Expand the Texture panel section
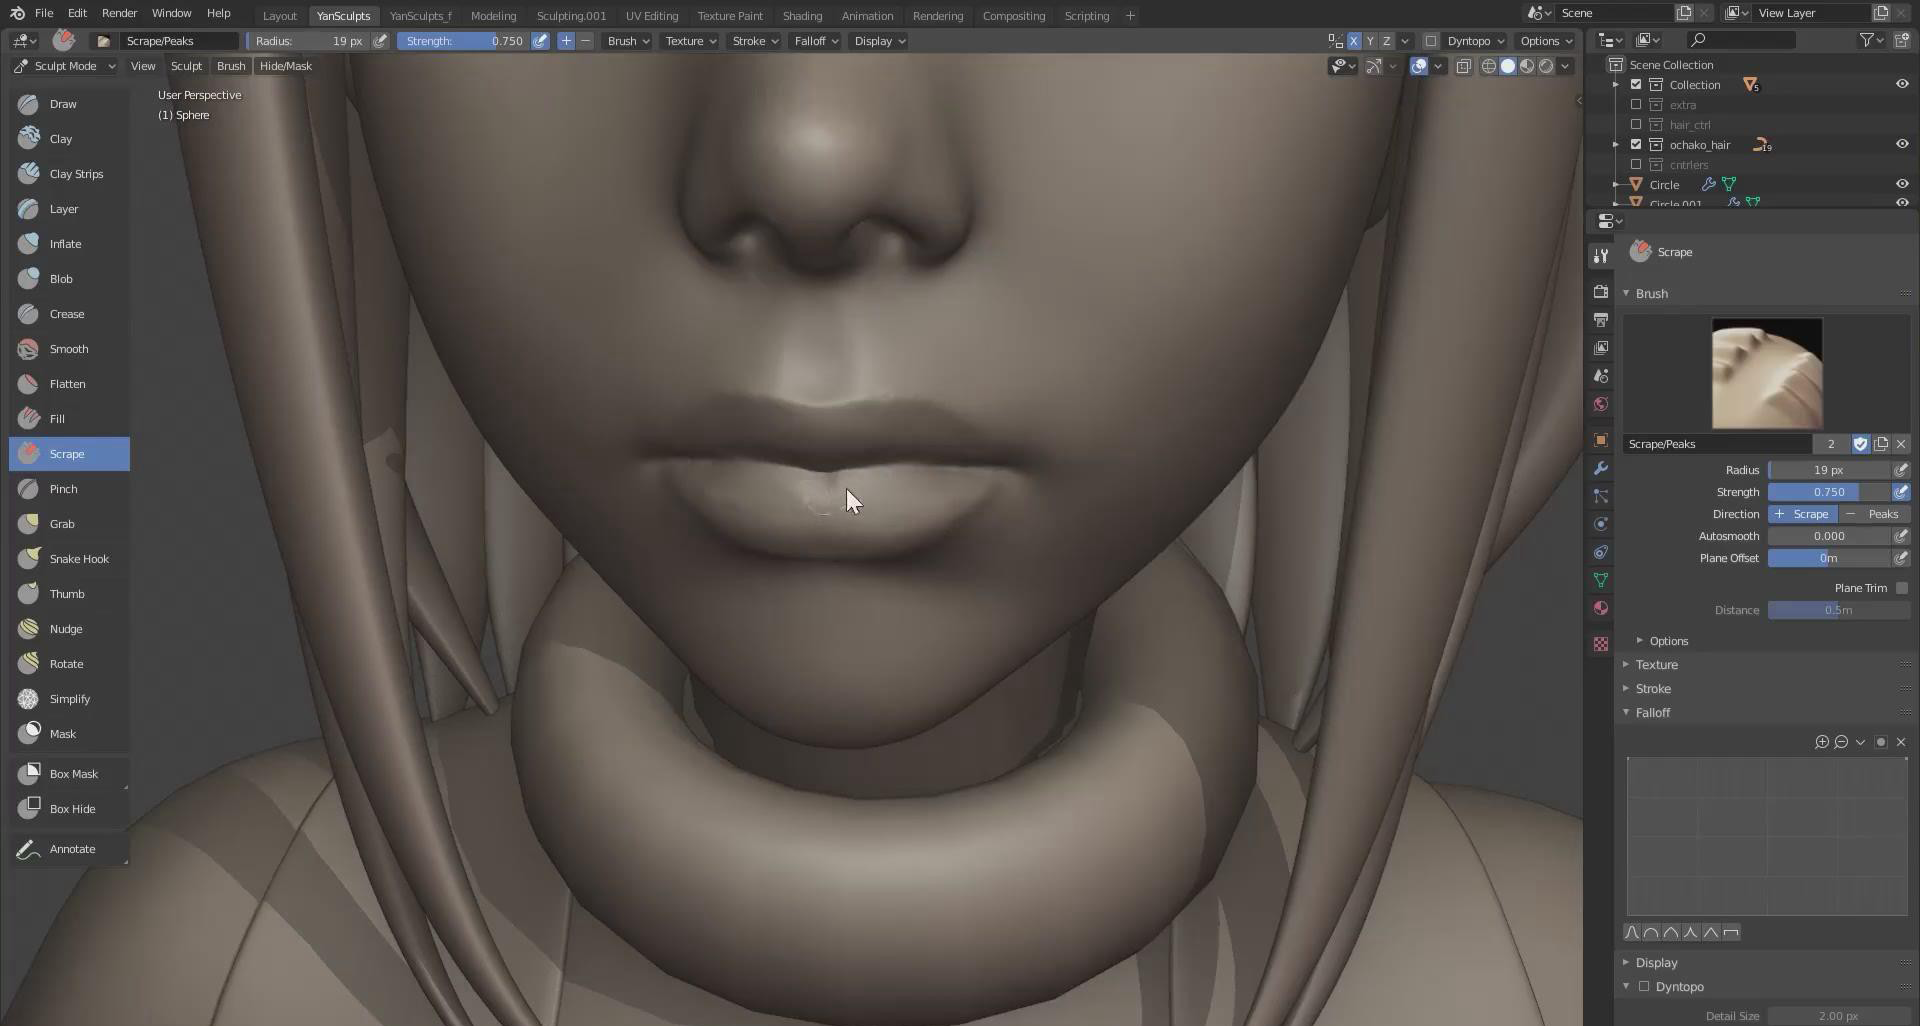Screen dimensions: 1920x1026 [x=1656, y=665]
